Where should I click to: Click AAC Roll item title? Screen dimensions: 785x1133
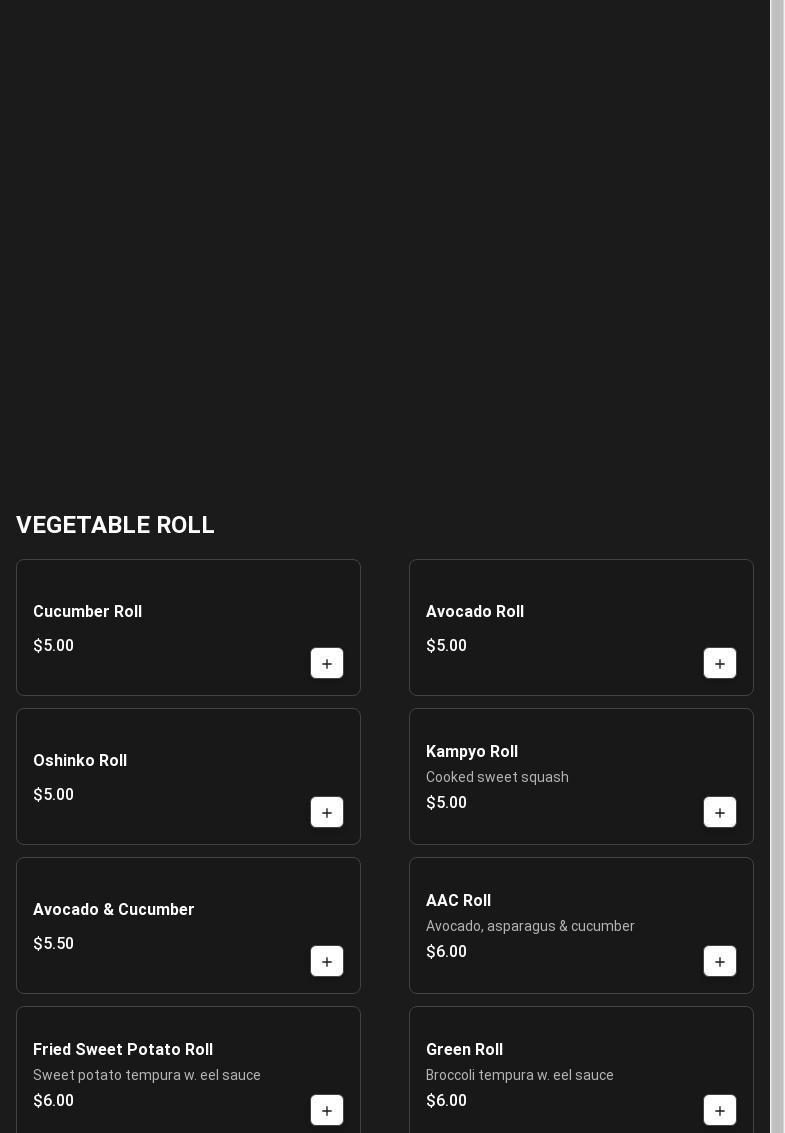(458, 901)
